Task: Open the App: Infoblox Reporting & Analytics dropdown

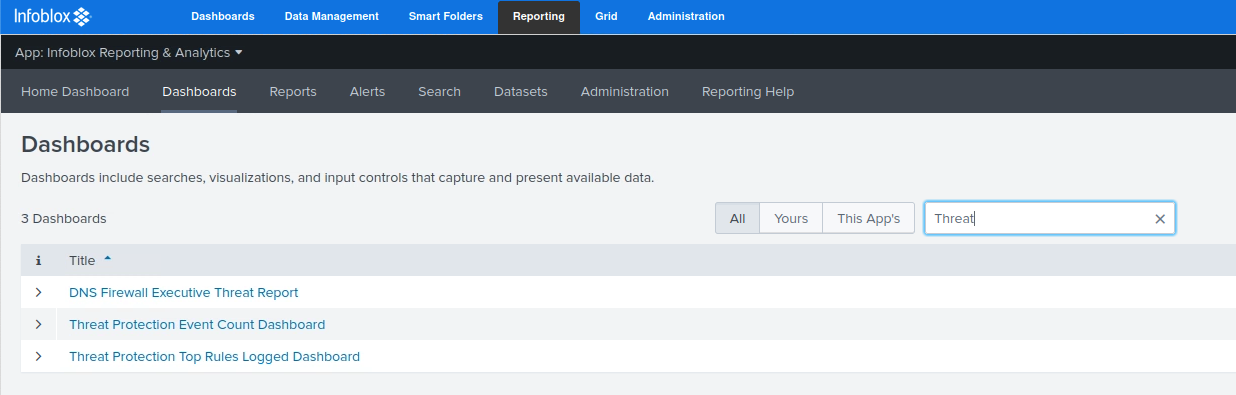Action: pos(129,52)
